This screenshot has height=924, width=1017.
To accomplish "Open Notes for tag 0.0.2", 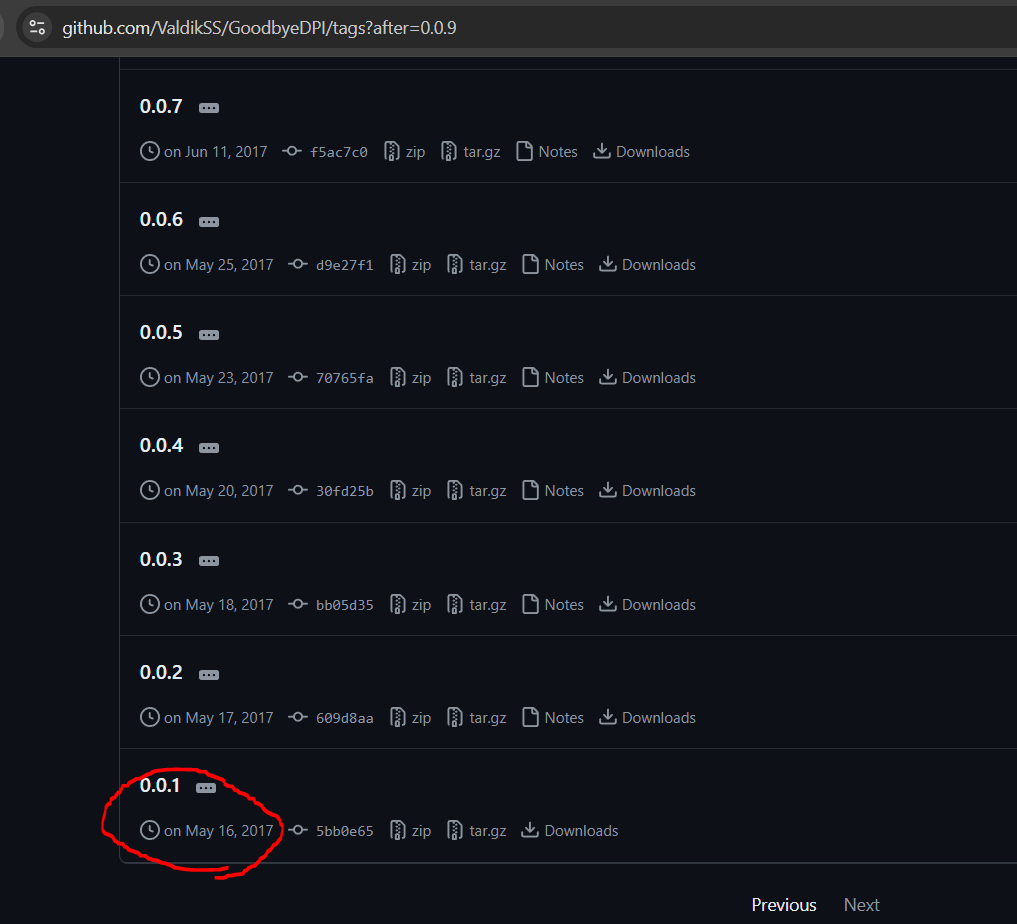I will 553,718.
